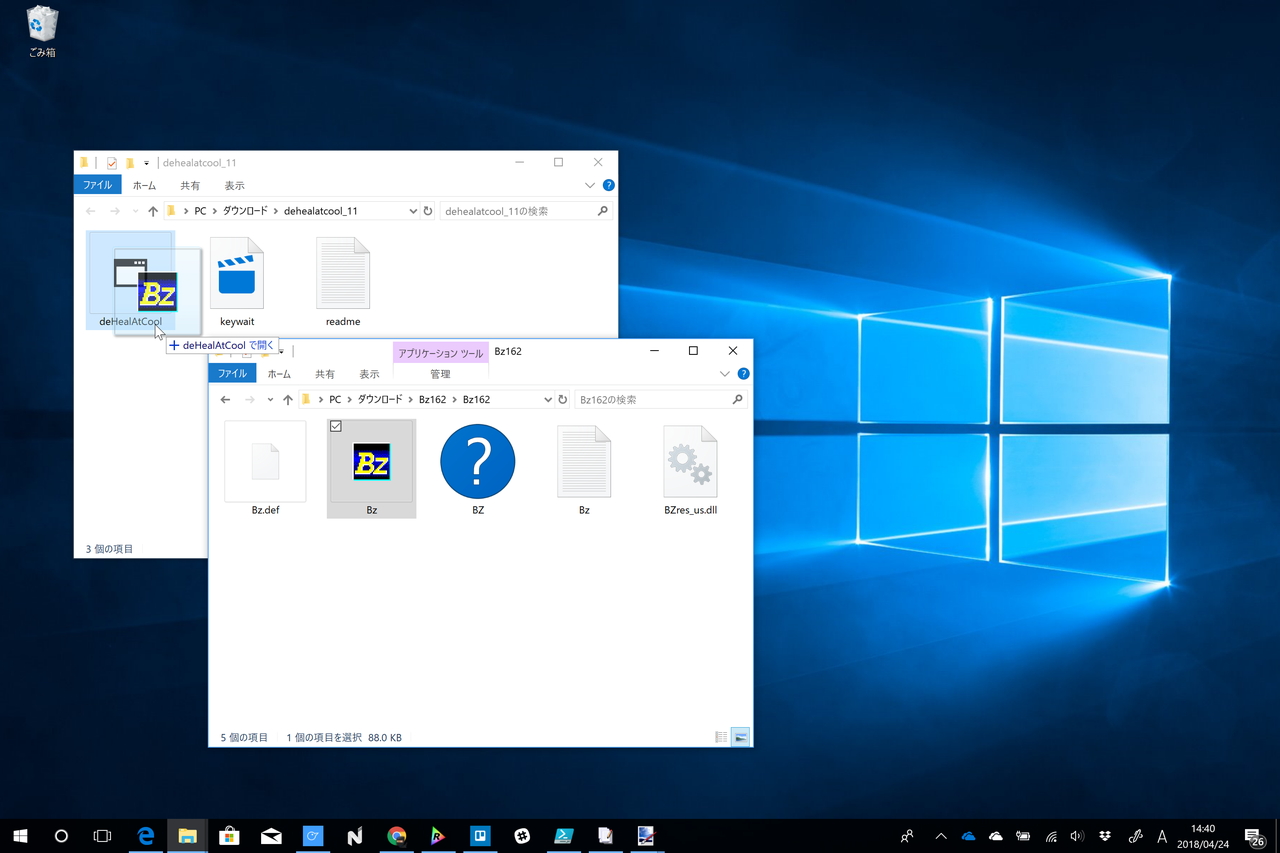
Task: Click the Task View button on taskbar
Action: click(102, 836)
